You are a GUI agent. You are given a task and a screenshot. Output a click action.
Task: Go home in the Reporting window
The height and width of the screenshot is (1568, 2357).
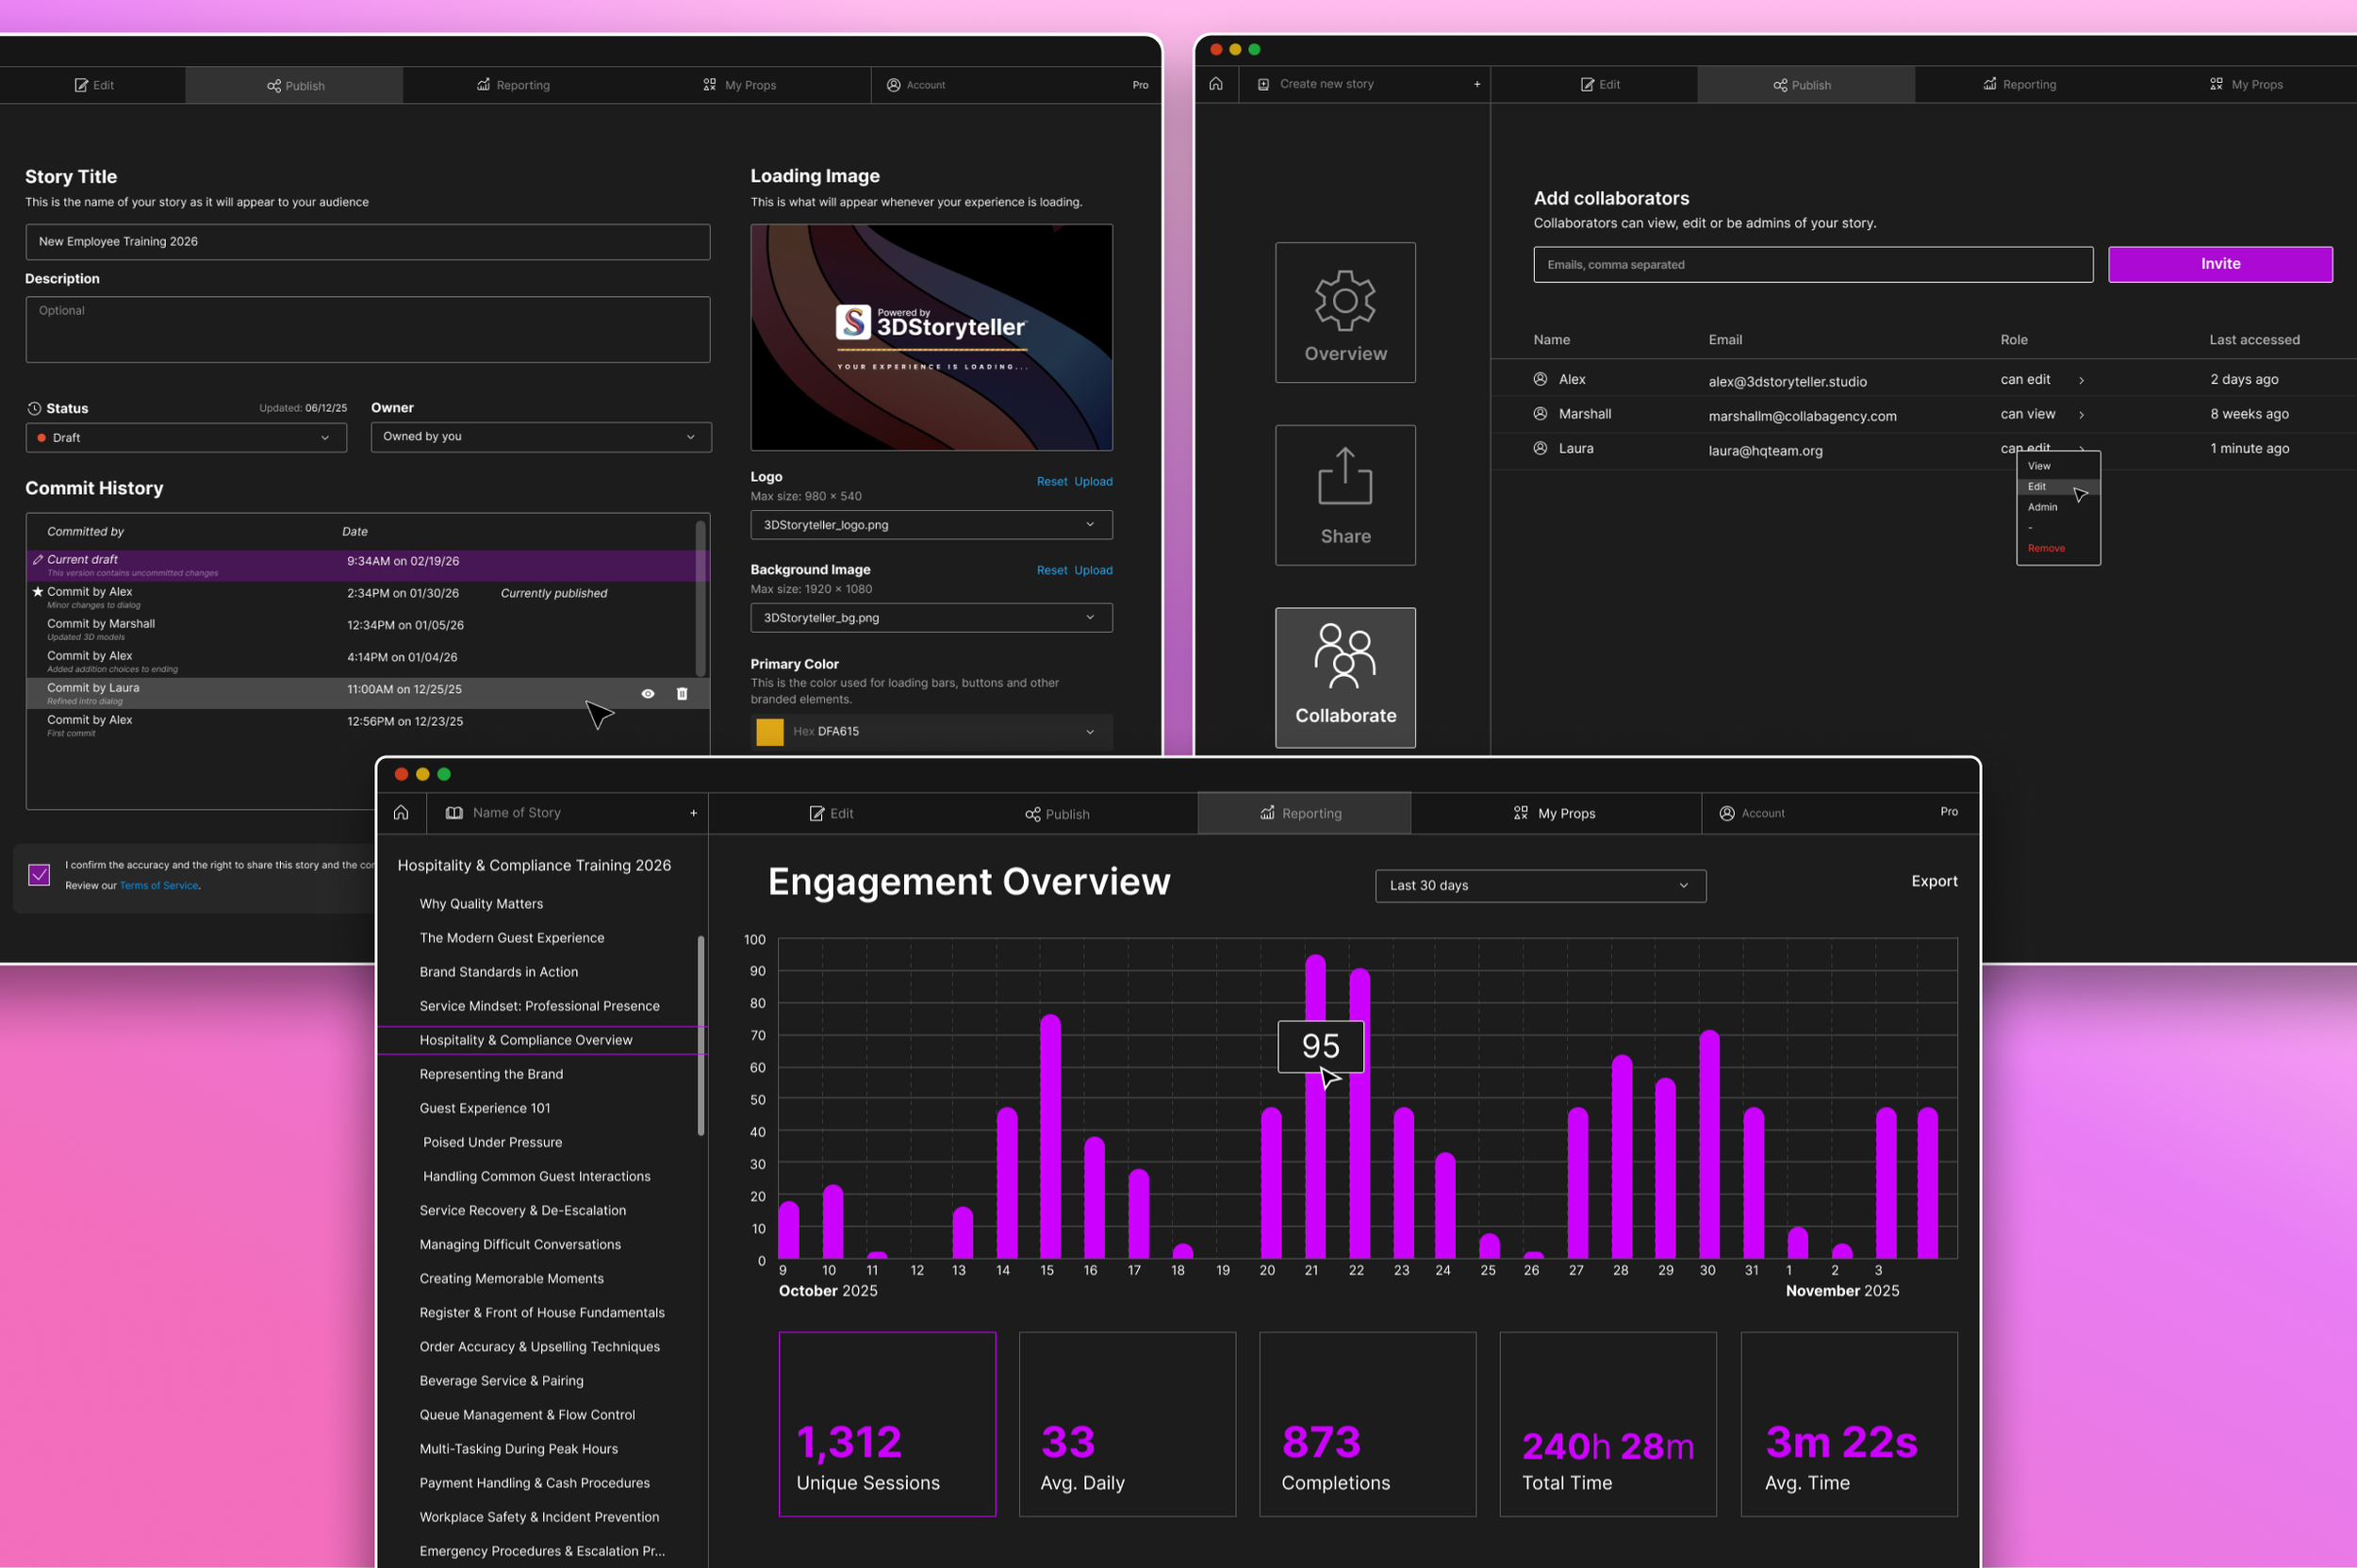point(401,812)
